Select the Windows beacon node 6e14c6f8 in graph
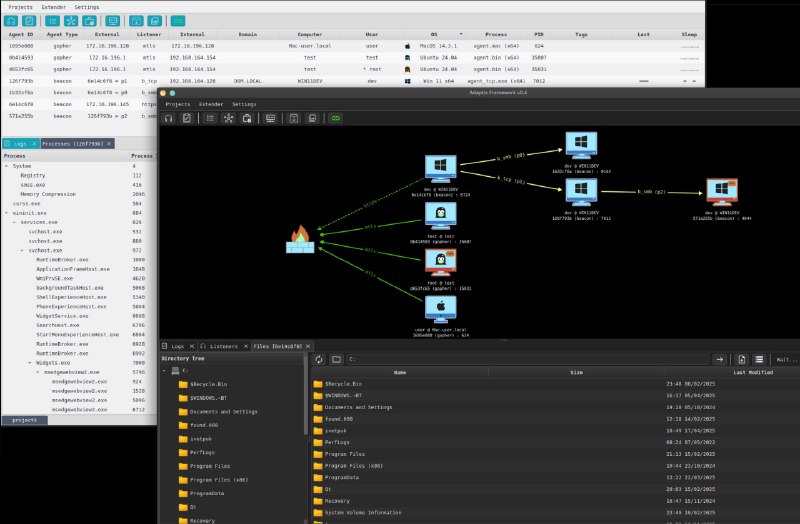Image resolution: width=800 pixels, height=524 pixels. click(441, 169)
